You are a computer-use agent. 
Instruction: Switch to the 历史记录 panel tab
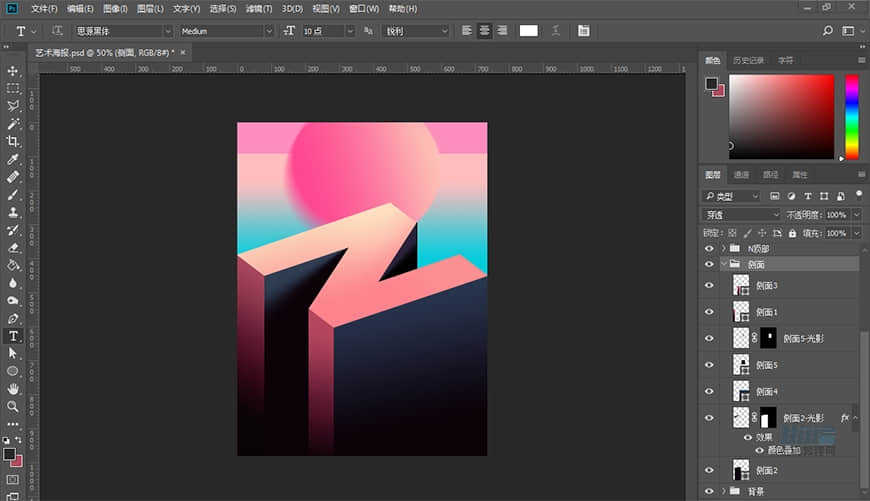click(x=748, y=61)
